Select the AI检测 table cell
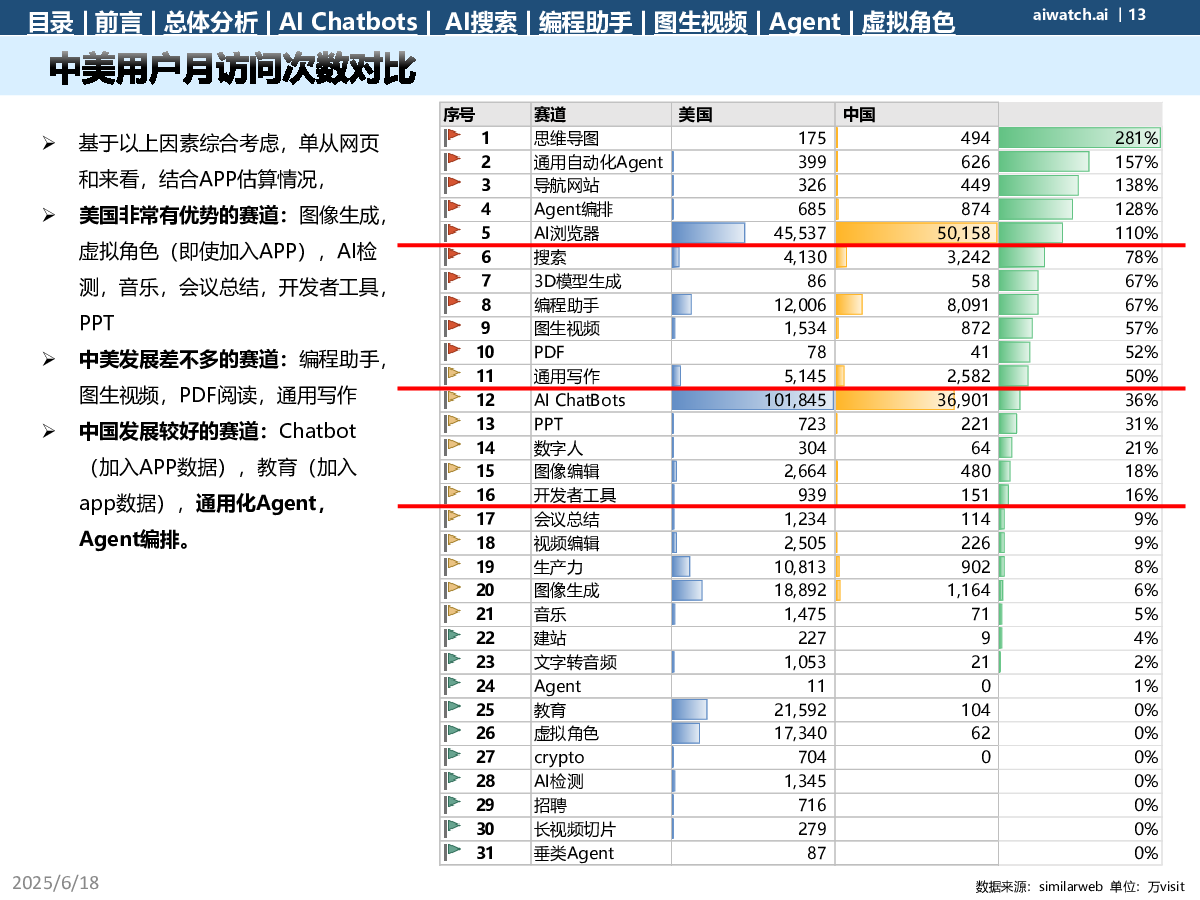This screenshot has width=1200, height=900. (600, 781)
